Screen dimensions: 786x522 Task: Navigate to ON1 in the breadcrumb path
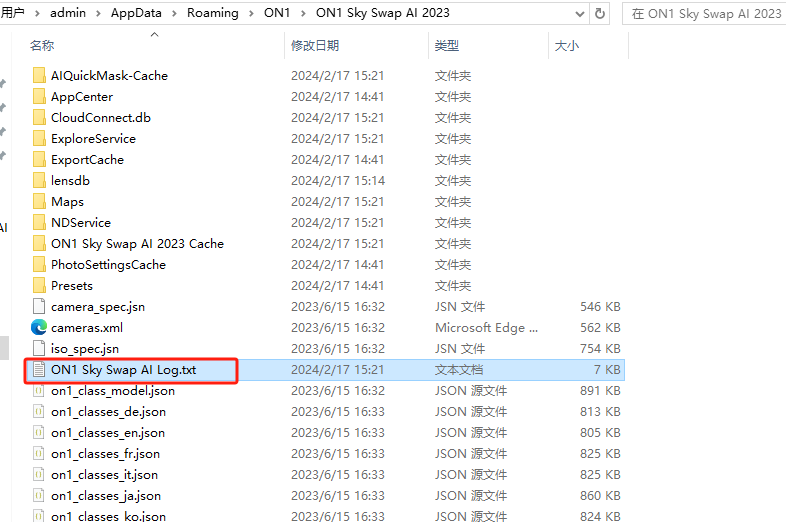275,13
